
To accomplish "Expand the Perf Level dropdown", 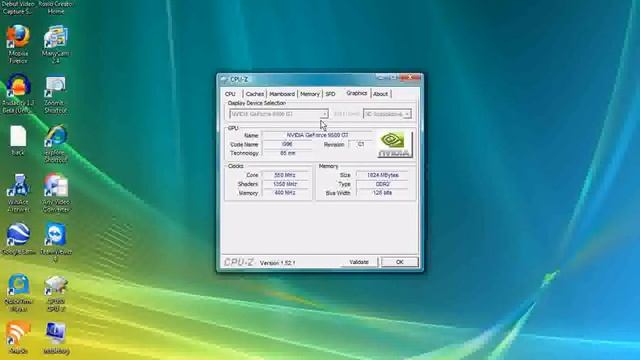I will click(387, 114).
